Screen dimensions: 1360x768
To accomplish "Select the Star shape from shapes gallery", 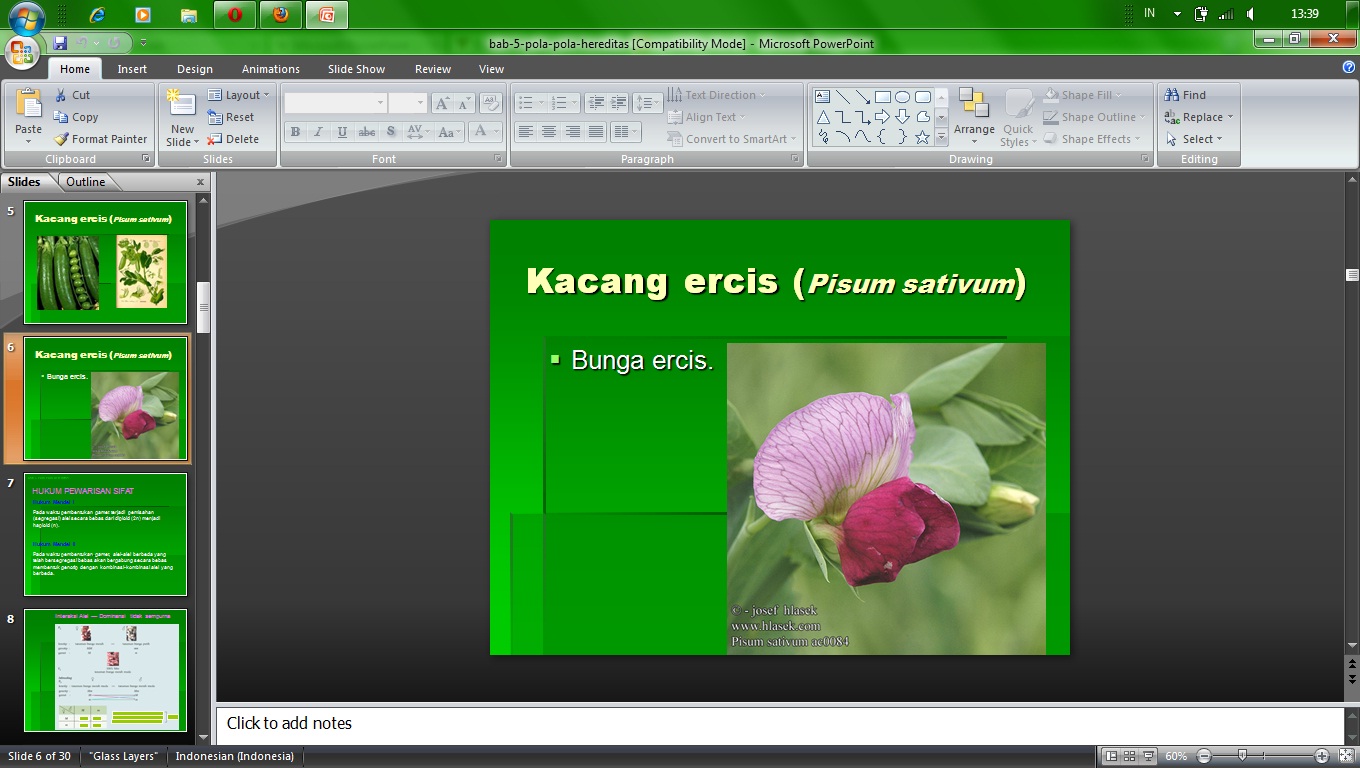I will click(922, 137).
